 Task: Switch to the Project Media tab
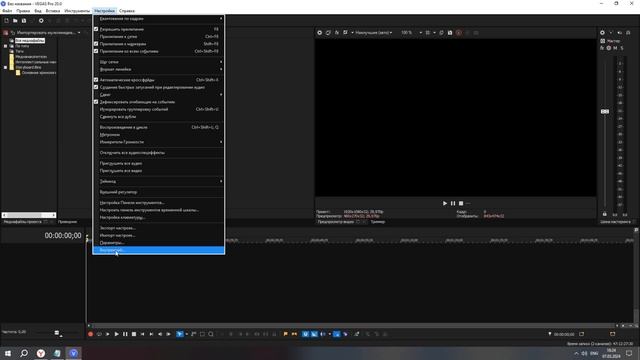[x=22, y=222]
